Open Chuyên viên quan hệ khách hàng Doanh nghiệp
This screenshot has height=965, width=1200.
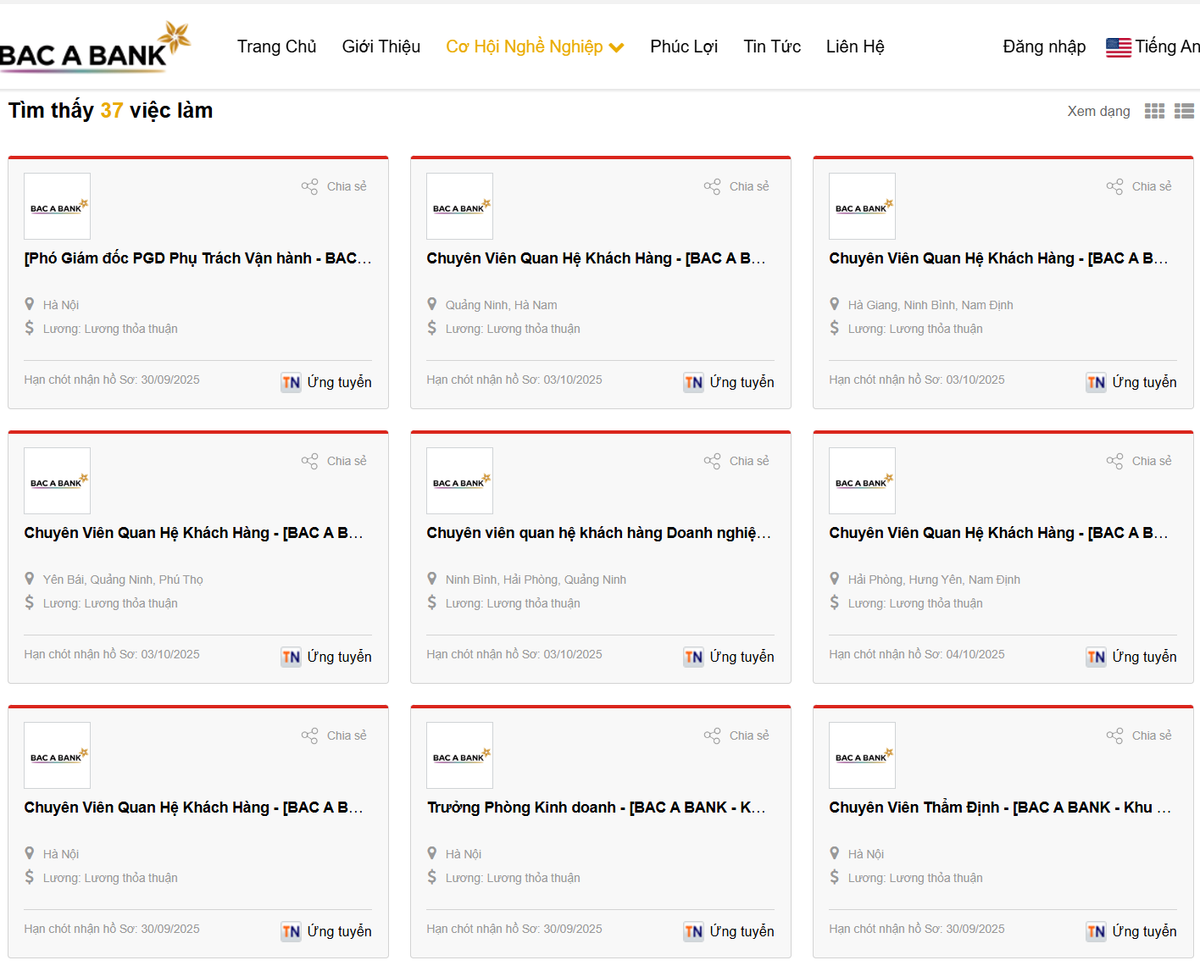[599, 533]
